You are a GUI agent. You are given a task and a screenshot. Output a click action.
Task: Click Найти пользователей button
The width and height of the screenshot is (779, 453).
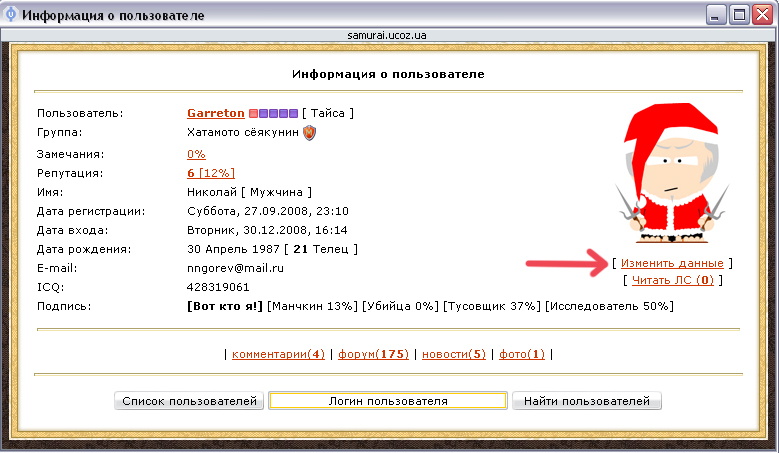tap(587, 401)
